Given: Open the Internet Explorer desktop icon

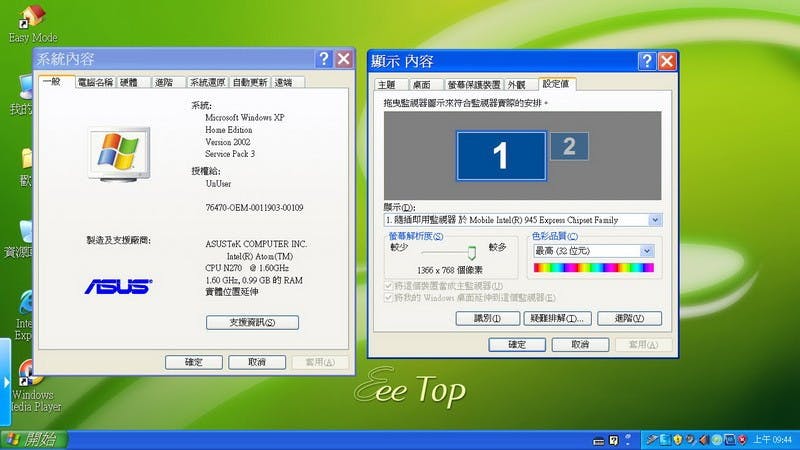Looking at the screenshot, I should click(23, 315).
